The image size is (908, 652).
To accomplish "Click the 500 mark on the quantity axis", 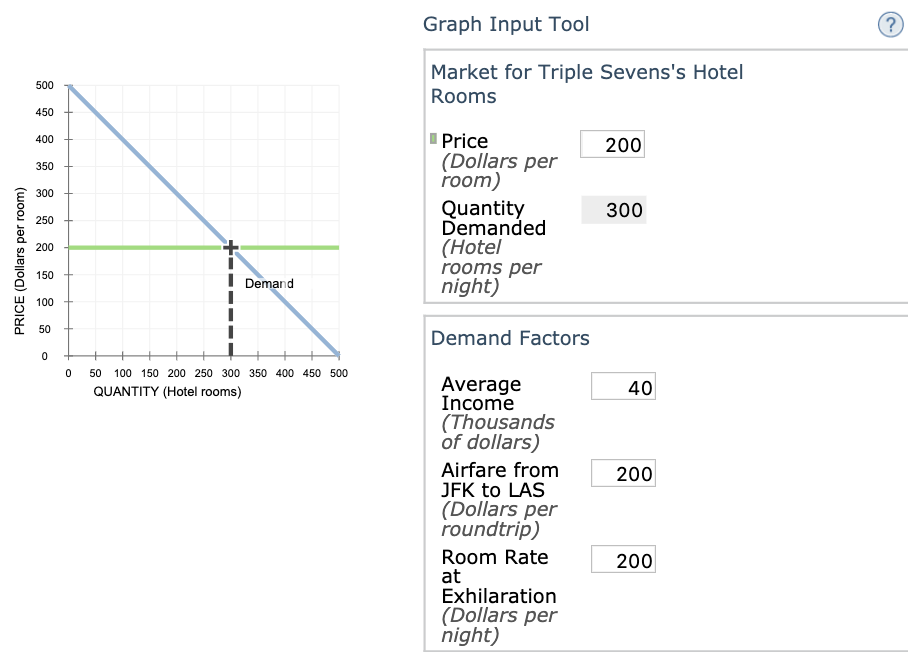I will click(339, 372).
